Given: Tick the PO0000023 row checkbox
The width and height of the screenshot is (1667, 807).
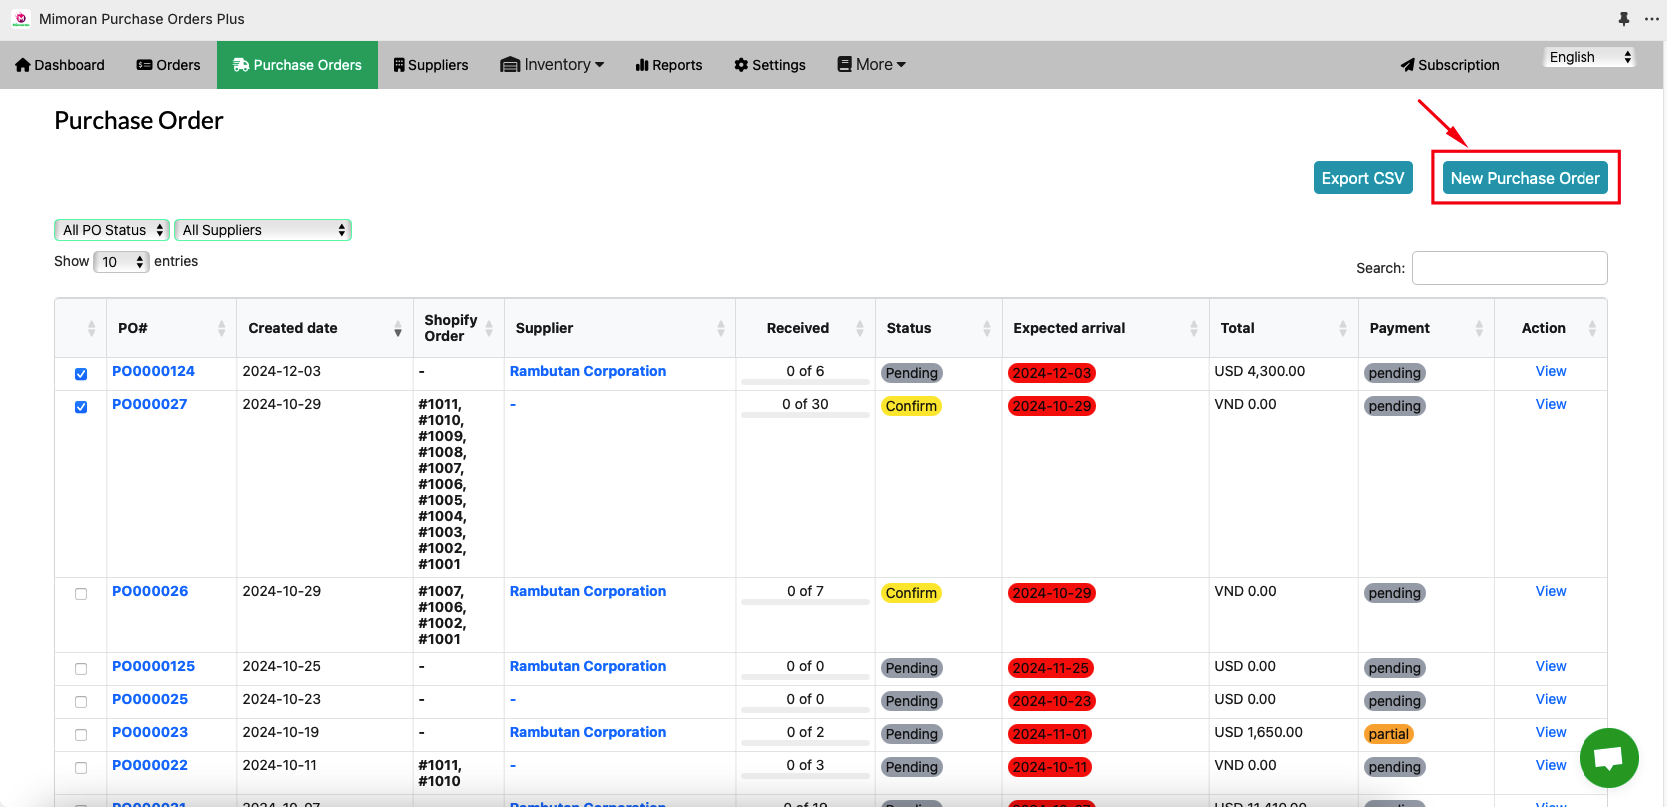Looking at the screenshot, I should [81, 735].
